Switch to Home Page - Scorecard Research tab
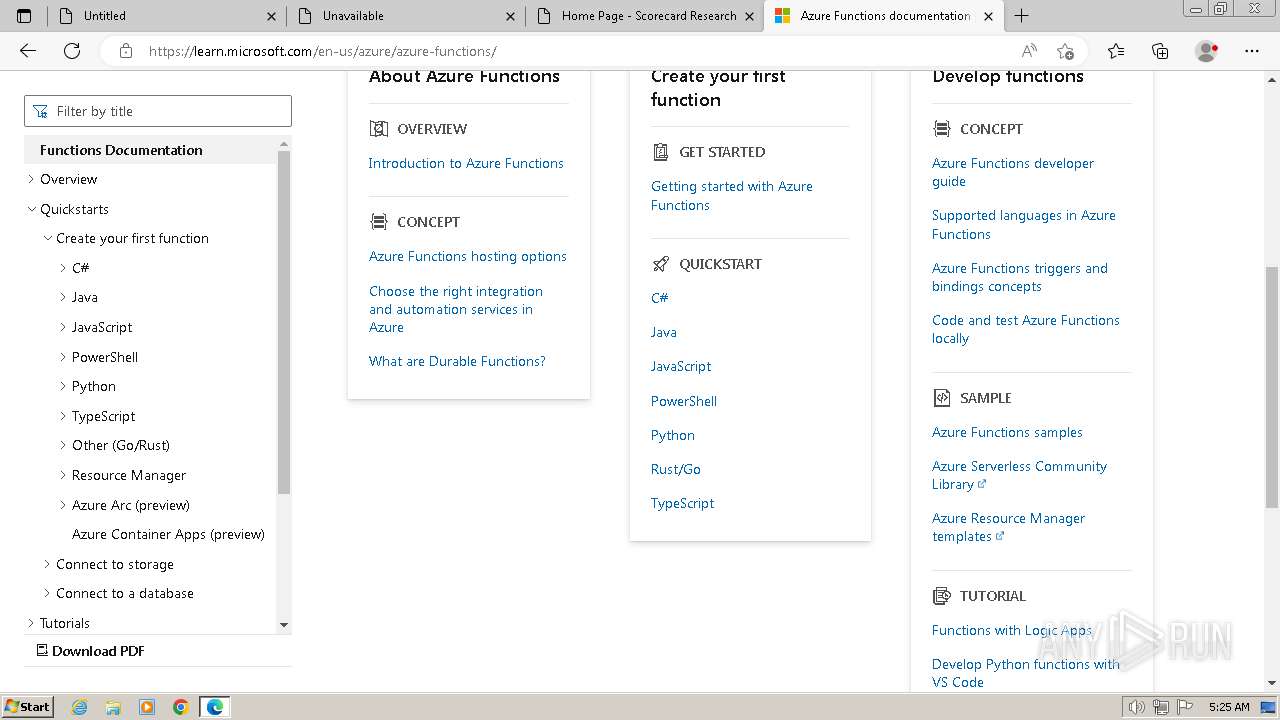 point(644,16)
